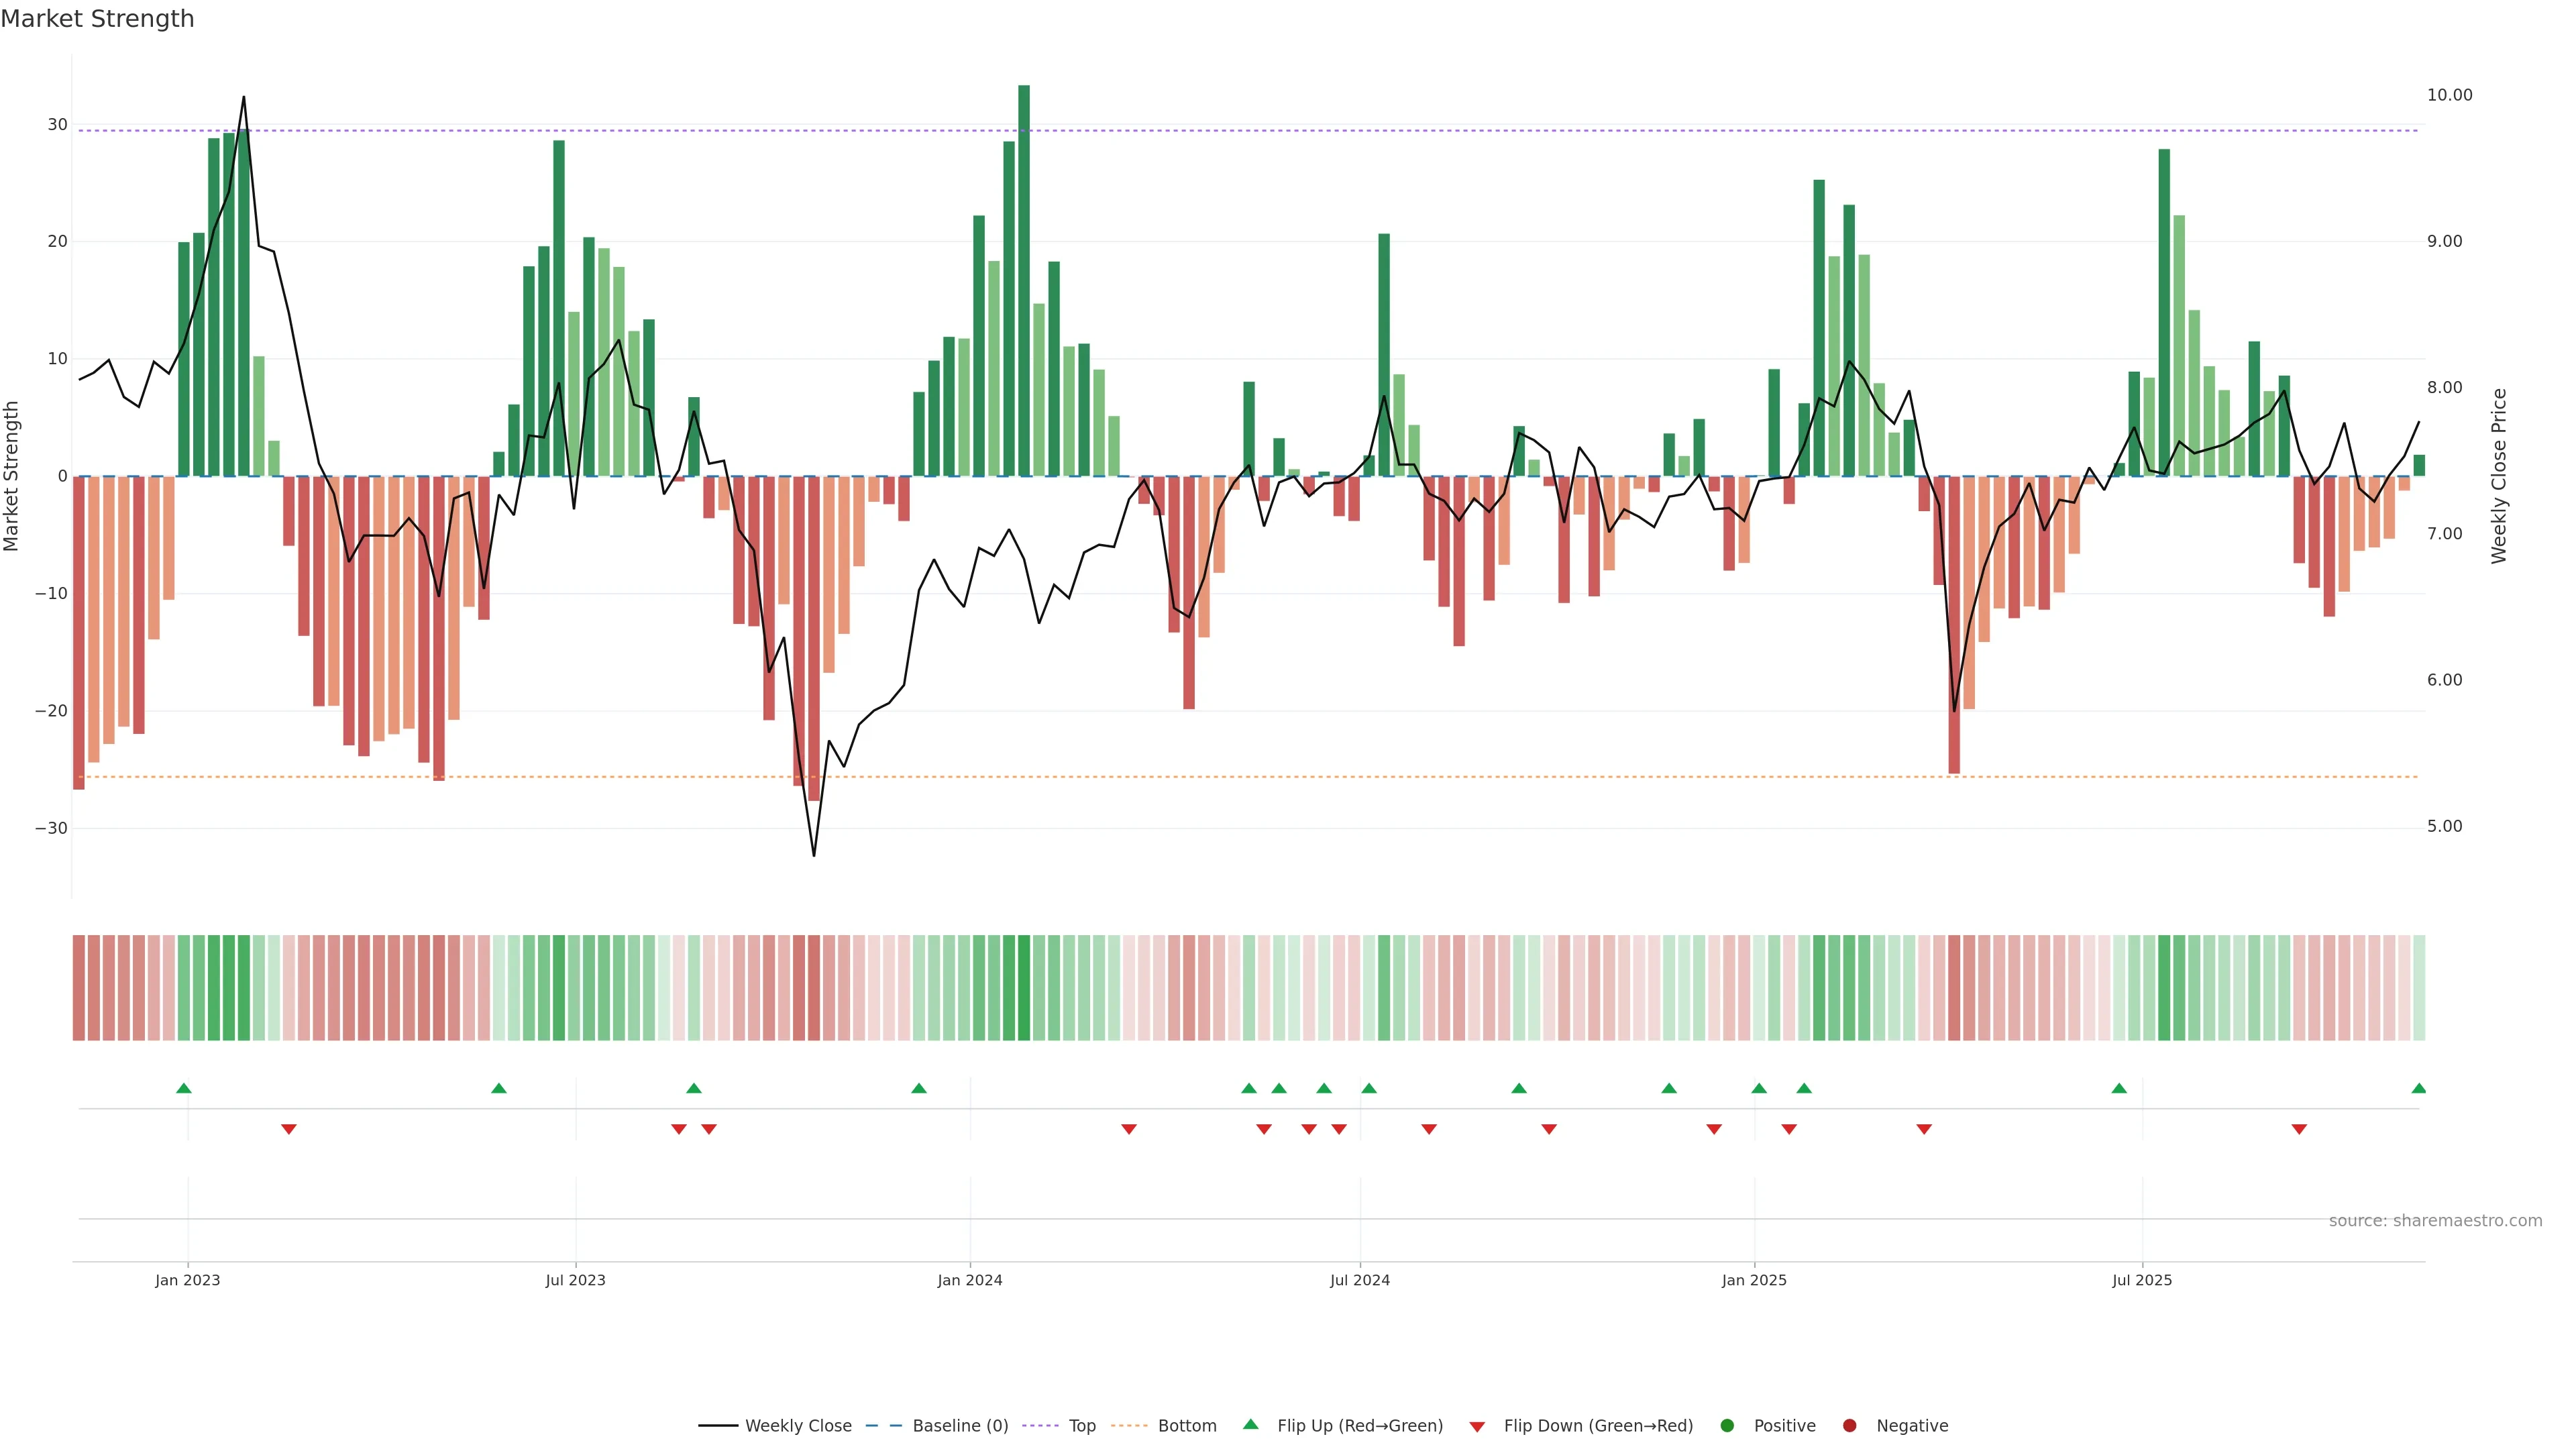Click the leftmost green Flip Up marker on the timeline
This screenshot has width=2576, height=1449.
[x=183, y=1088]
